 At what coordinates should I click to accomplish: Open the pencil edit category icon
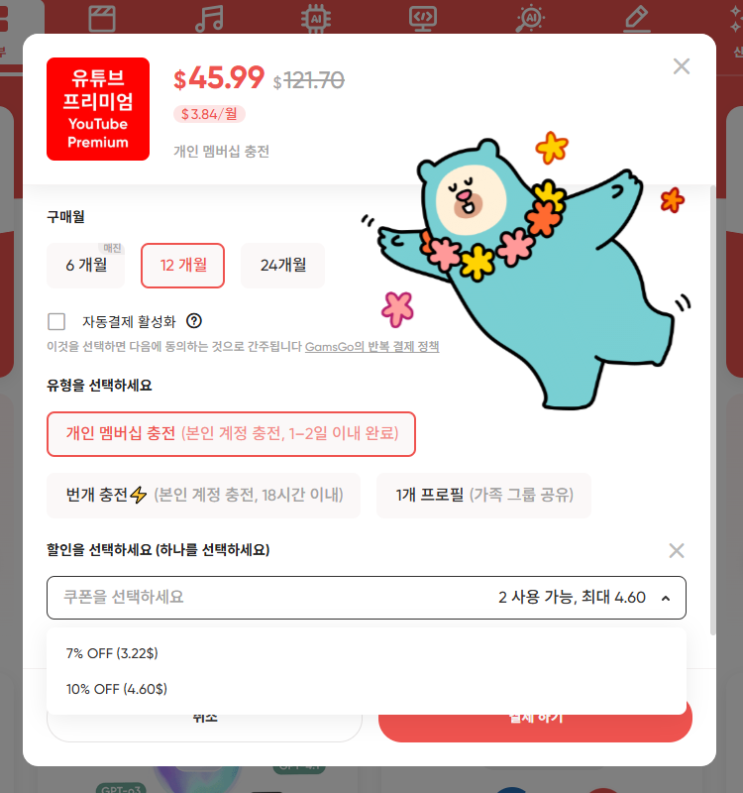637,19
